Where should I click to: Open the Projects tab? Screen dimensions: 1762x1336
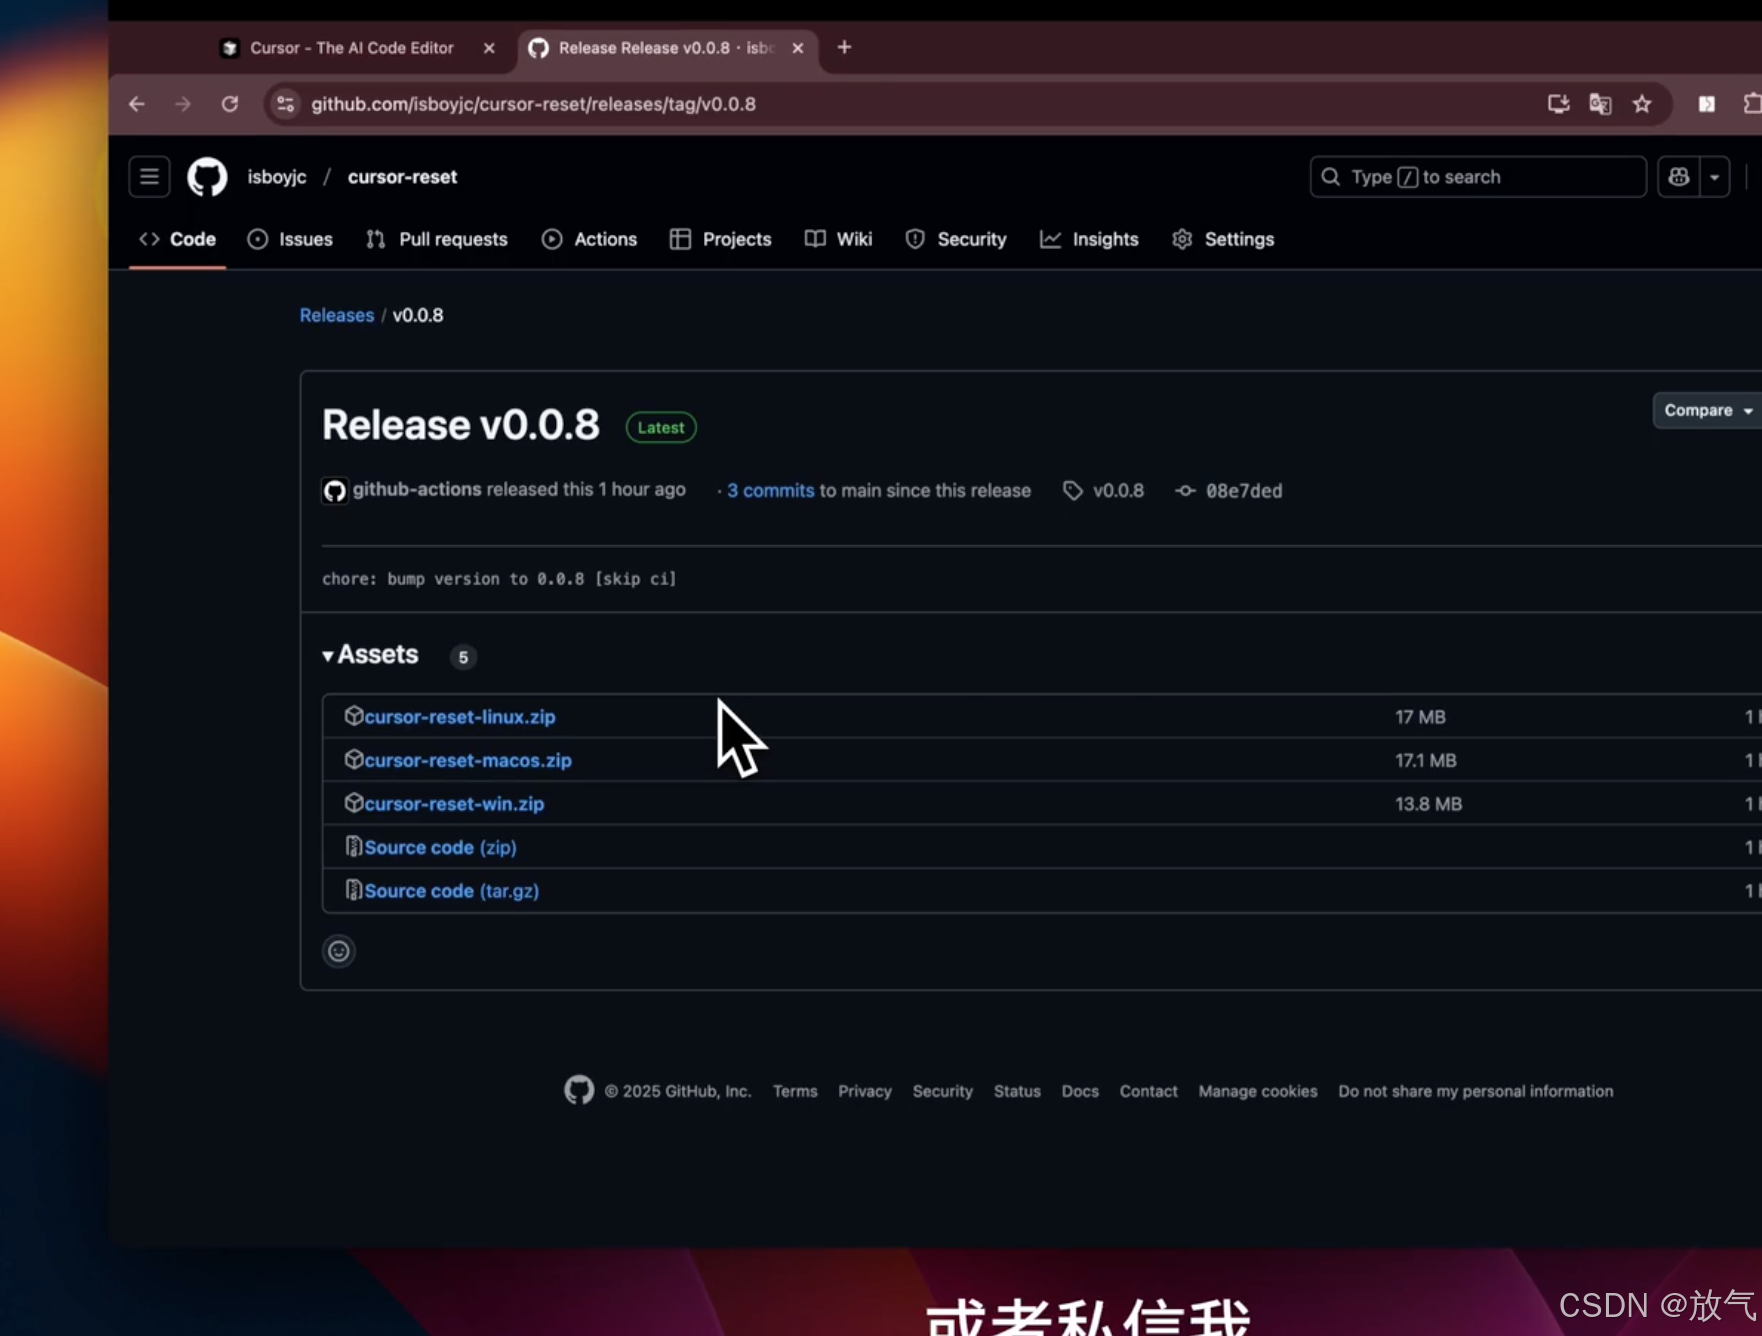(x=721, y=239)
